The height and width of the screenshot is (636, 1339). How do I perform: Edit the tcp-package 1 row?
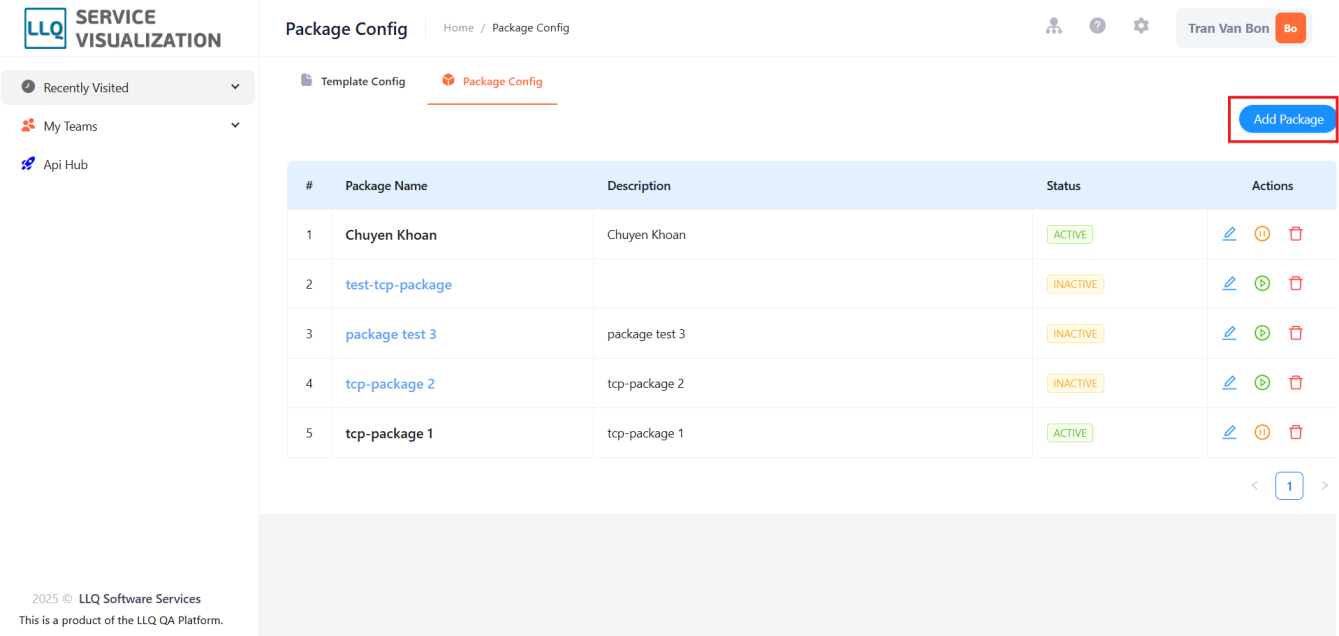click(x=1230, y=433)
